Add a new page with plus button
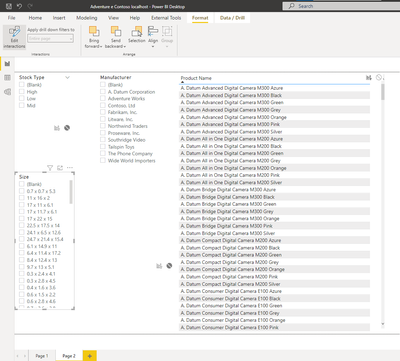400x361 pixels. pos(90,356)
